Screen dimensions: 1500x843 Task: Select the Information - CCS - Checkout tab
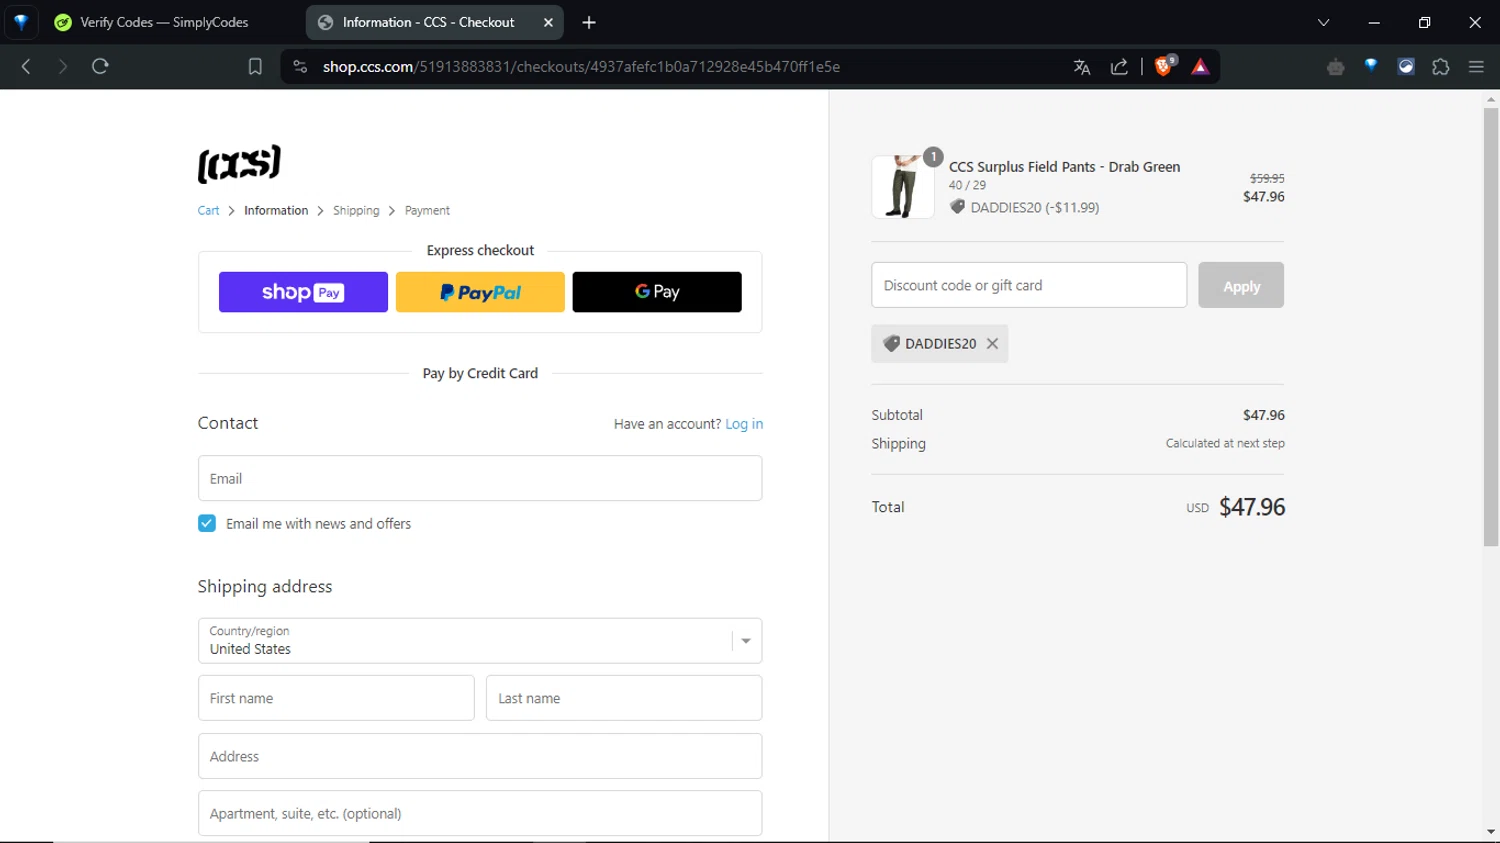tap(435, 22)
